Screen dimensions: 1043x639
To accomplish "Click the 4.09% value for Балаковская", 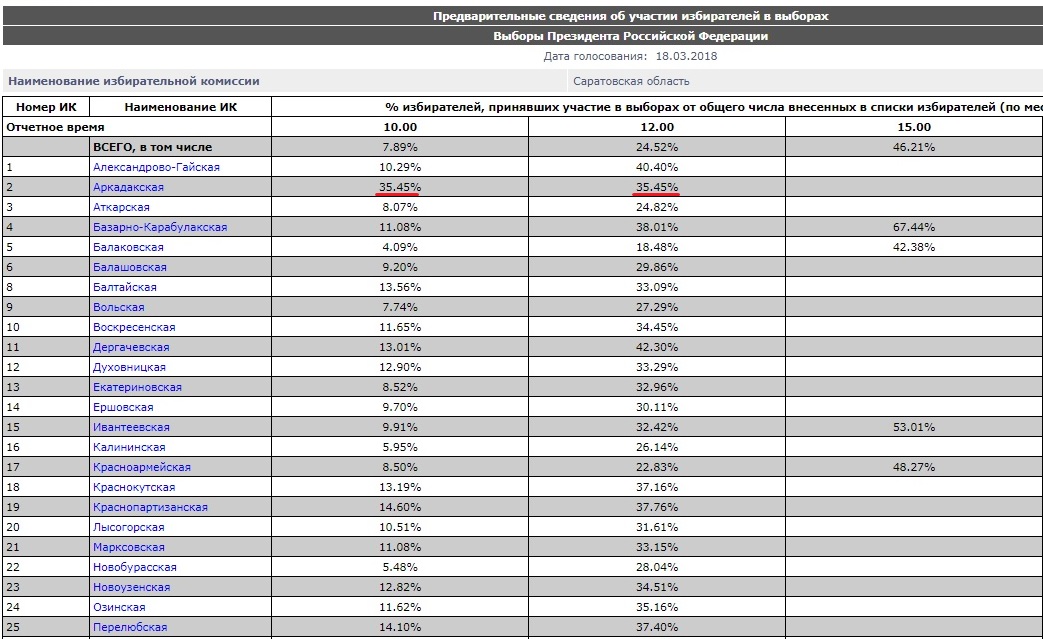I will (x=400, y=247).
